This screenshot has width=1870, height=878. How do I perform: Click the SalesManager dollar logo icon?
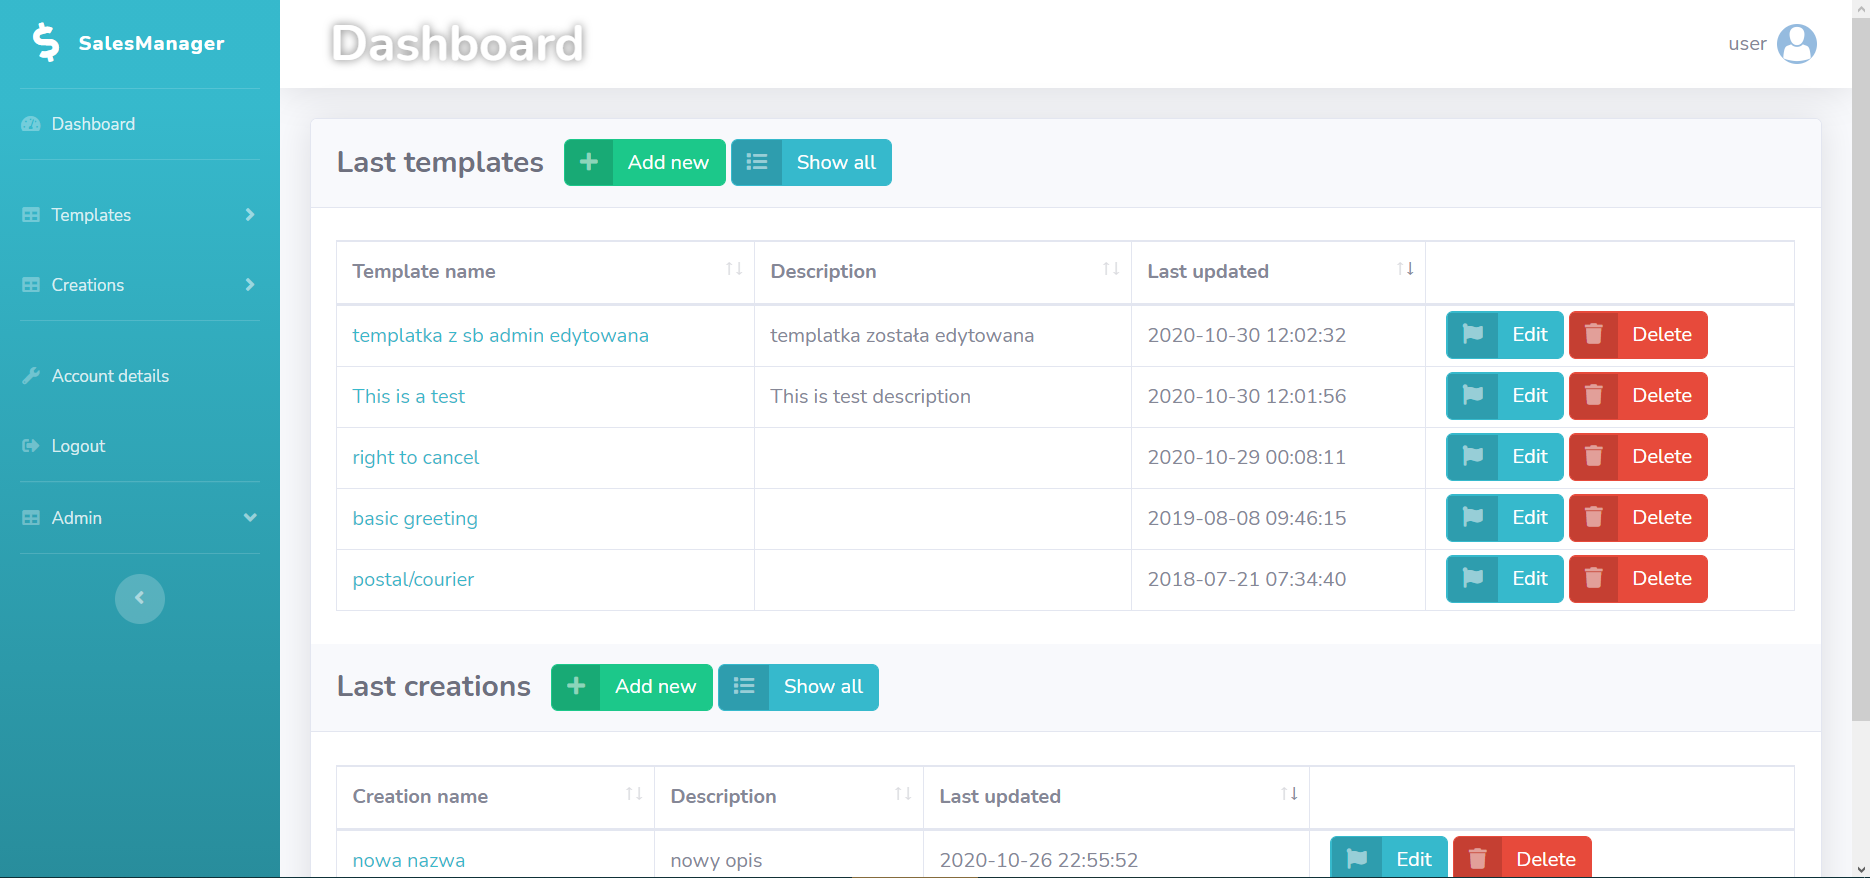pyautogui.click(x=46, y=43)
